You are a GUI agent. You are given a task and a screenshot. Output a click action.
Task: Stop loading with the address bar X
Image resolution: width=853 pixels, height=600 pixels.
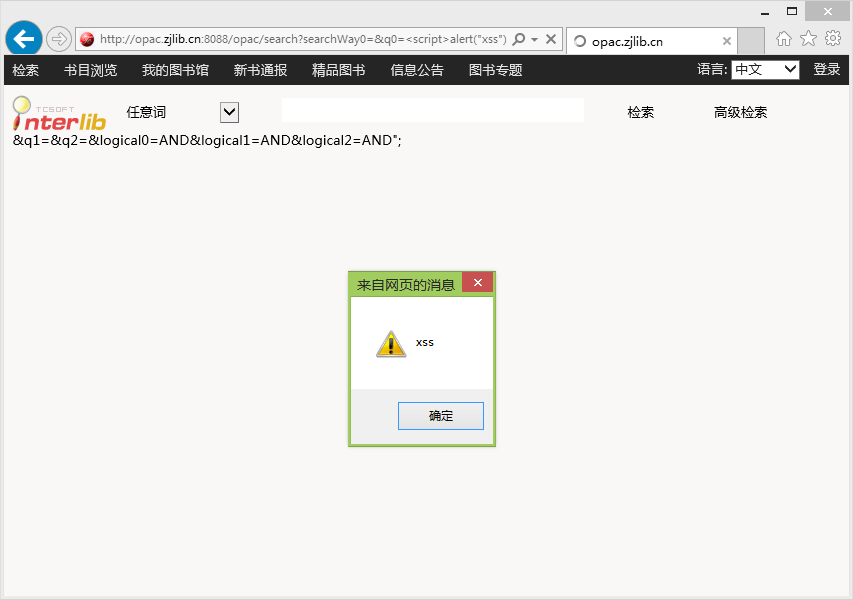pyautogui.click(x=551, y=39)
